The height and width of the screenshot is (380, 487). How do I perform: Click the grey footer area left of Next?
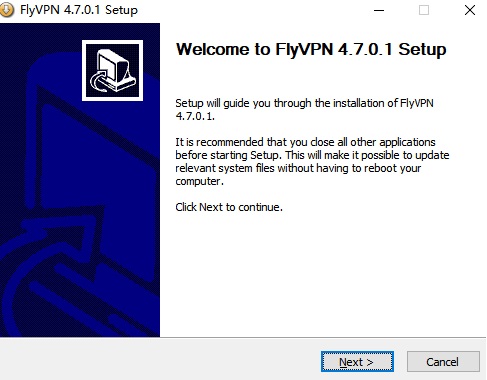point(160,360)
